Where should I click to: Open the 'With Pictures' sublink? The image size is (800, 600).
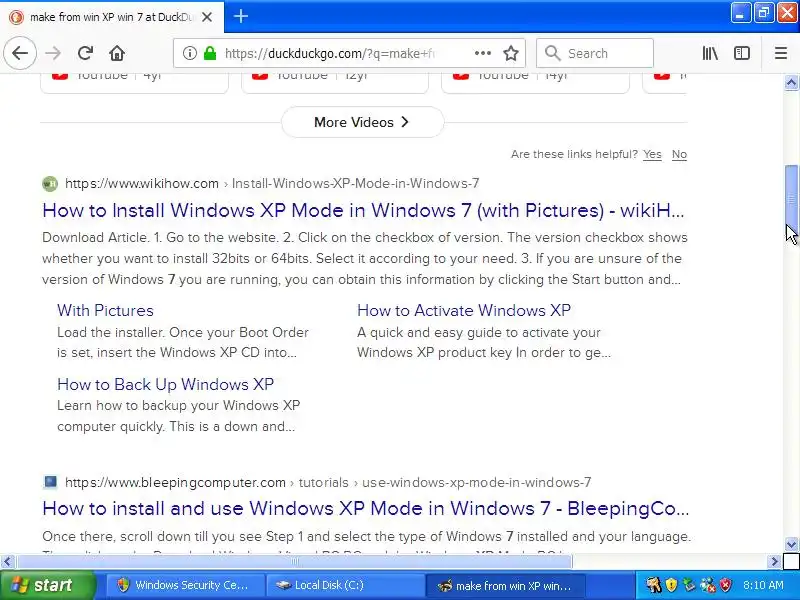(105, 310)
